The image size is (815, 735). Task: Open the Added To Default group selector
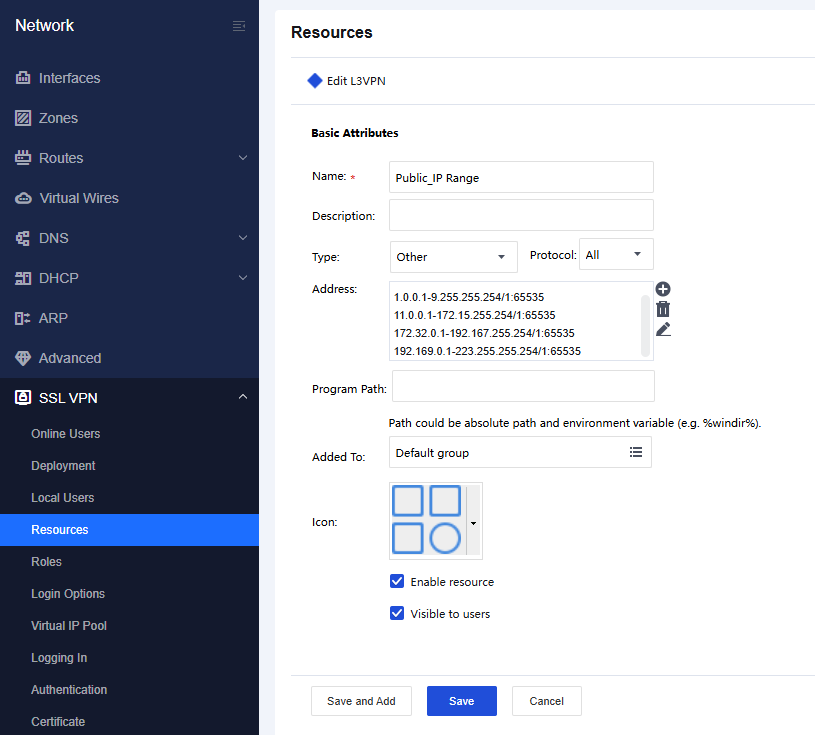click(x=520, y=452)
